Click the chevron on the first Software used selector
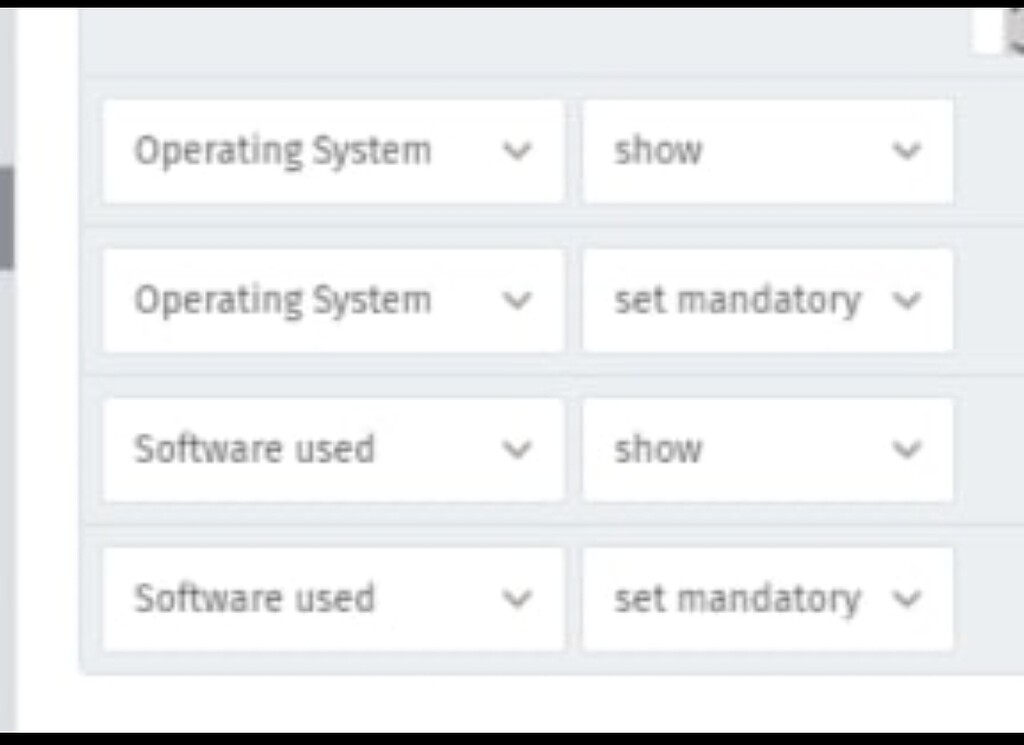The height and width of the screenshot is (745, 1024). [x=518, y=450]
